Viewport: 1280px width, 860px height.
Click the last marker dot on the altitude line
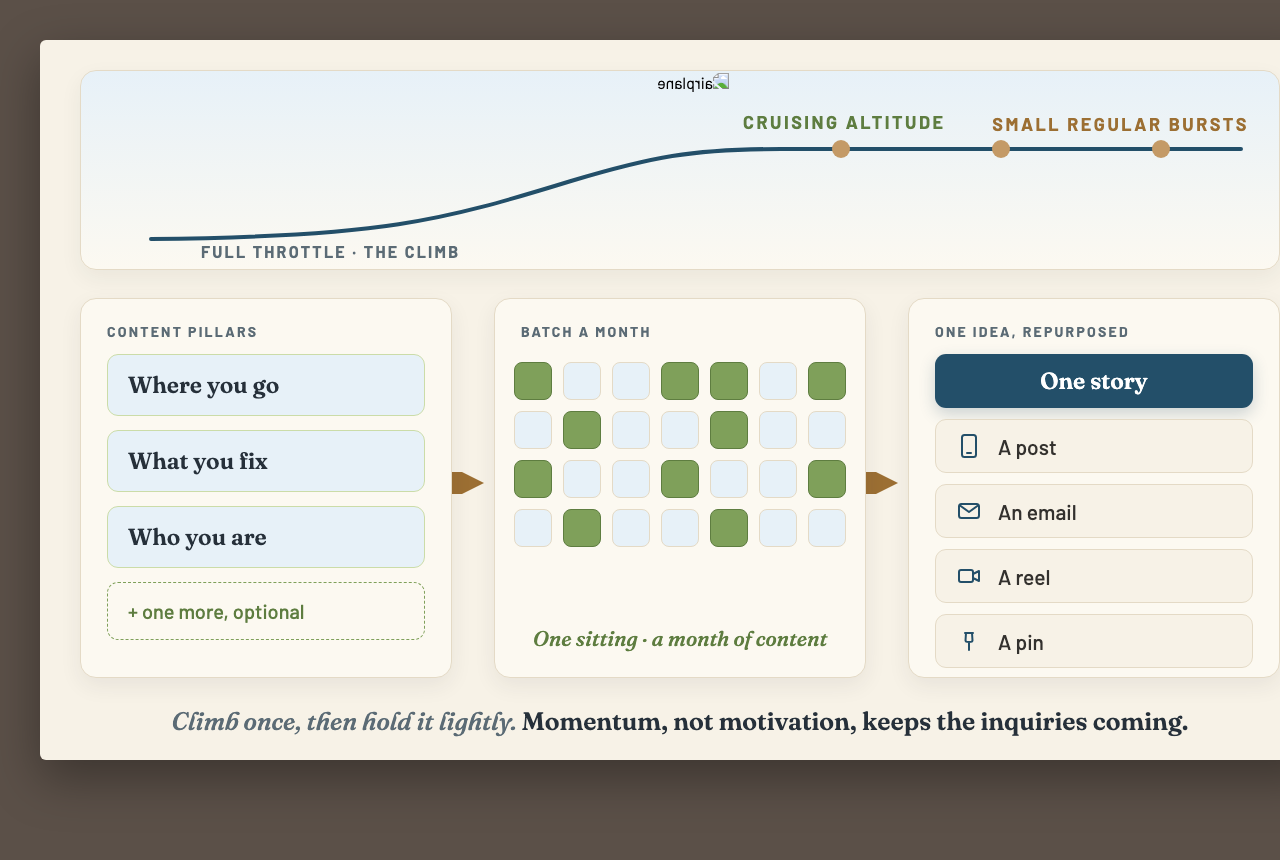1161,149
